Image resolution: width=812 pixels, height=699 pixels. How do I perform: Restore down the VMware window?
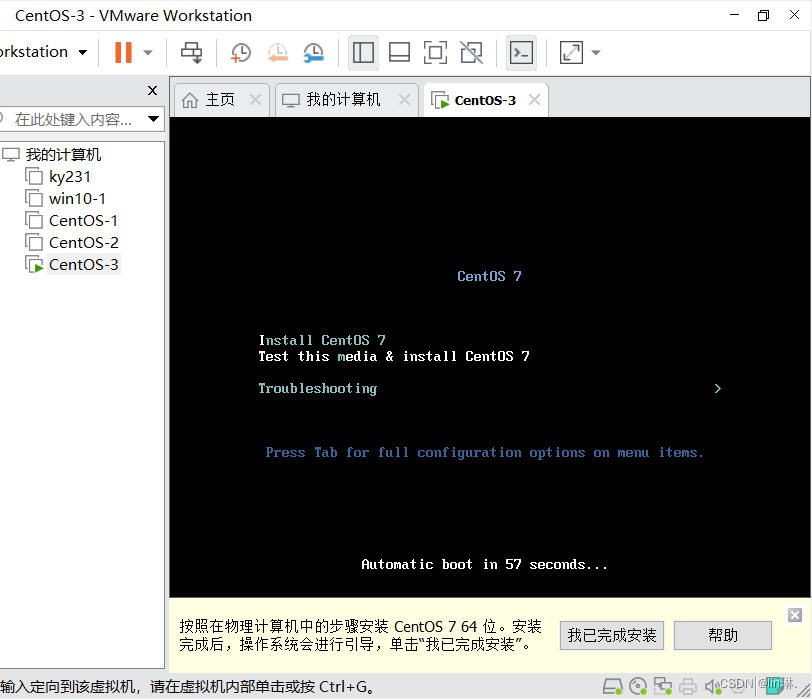tap(763, 15)
